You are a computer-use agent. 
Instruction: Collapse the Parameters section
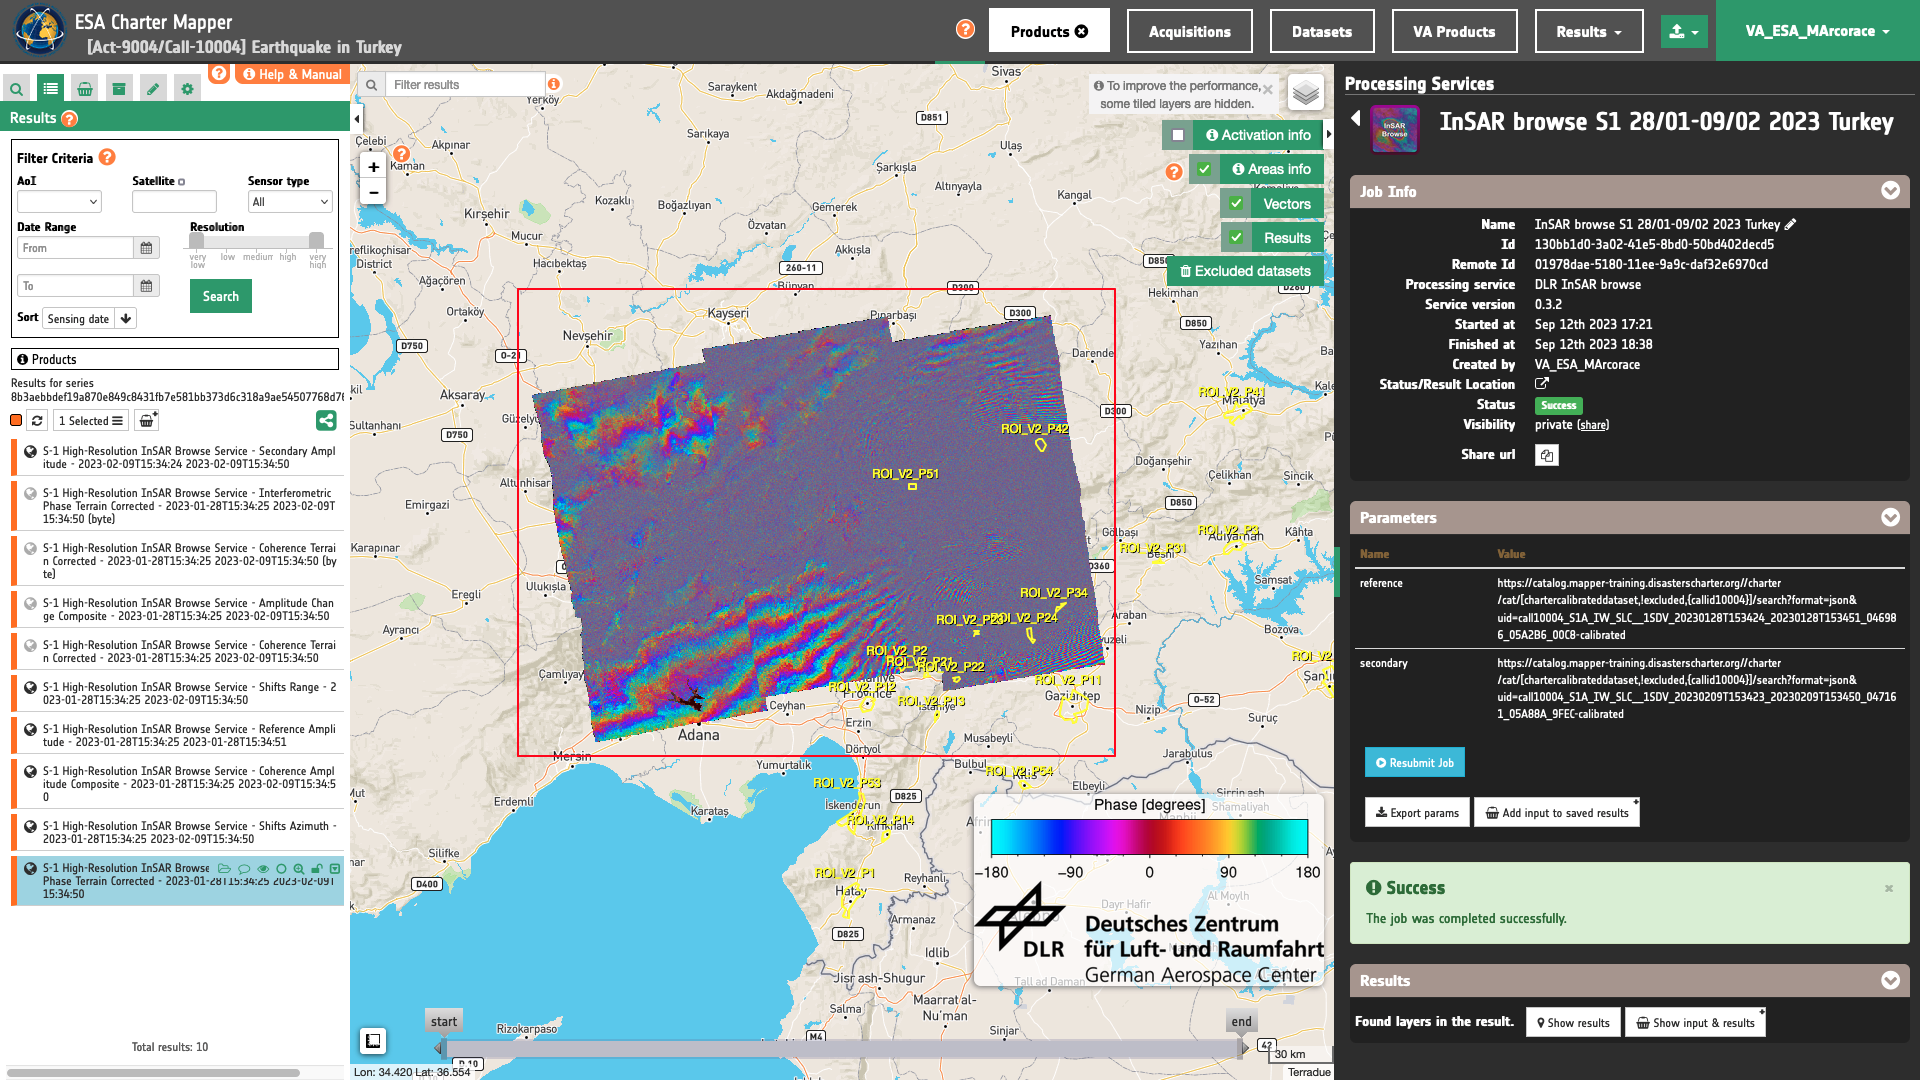[1890, 517]
